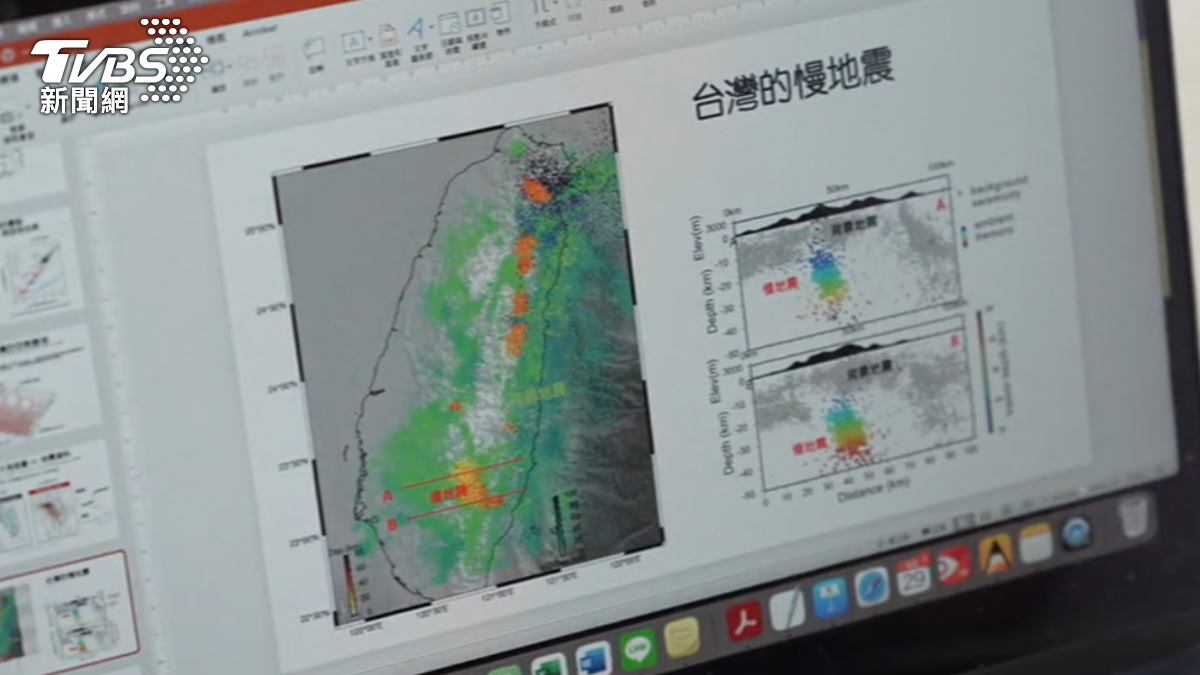Switch to the Acrobat ribbon tab
Screen dimensions: 1200x675
coord(259,30)
